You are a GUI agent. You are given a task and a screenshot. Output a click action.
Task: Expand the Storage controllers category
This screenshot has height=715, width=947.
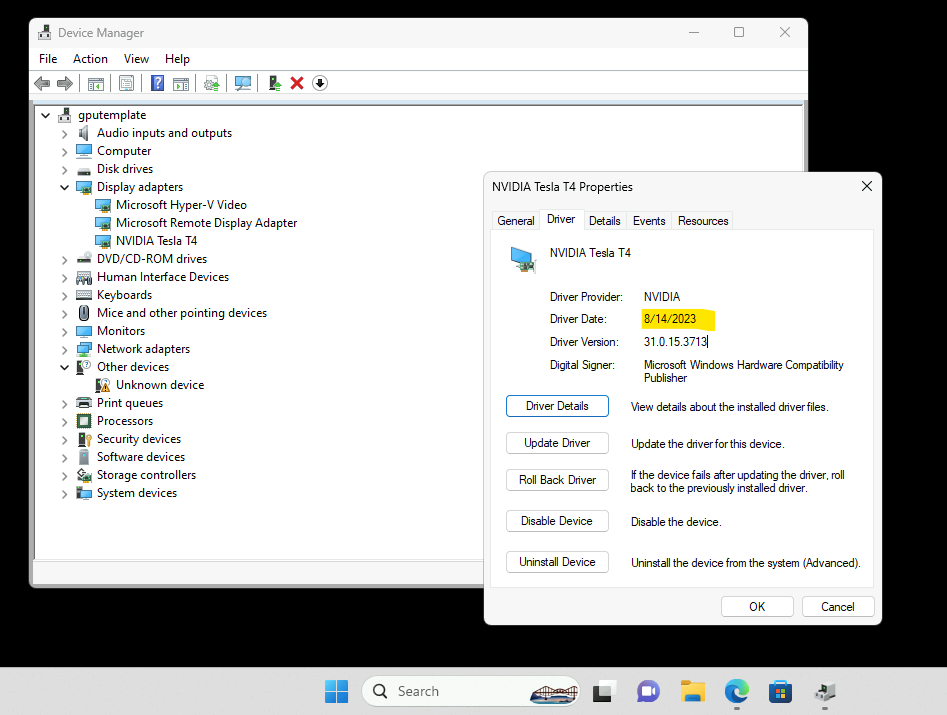65,476
